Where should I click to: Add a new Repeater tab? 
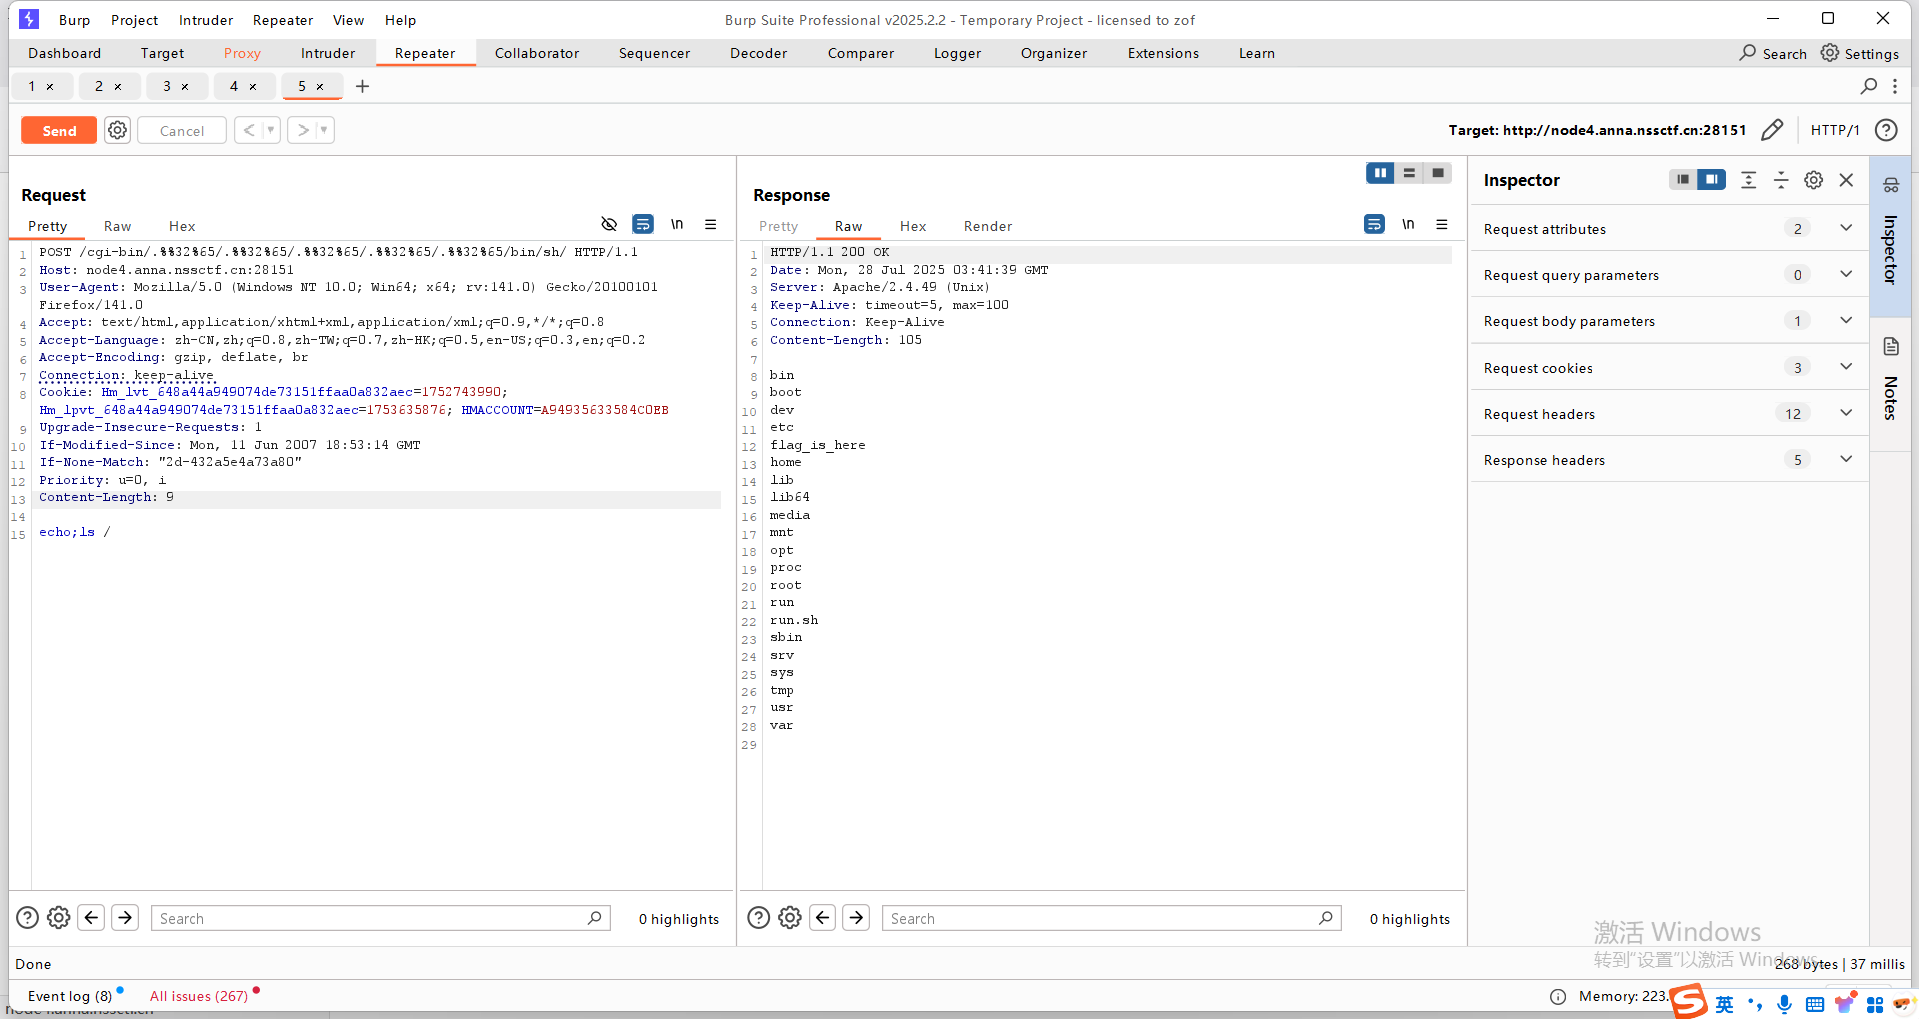pyautogui.click(x=362, y=86)
